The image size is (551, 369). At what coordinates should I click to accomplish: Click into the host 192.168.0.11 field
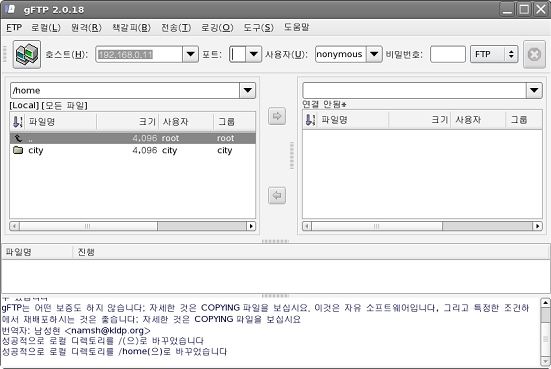point(139,54)
